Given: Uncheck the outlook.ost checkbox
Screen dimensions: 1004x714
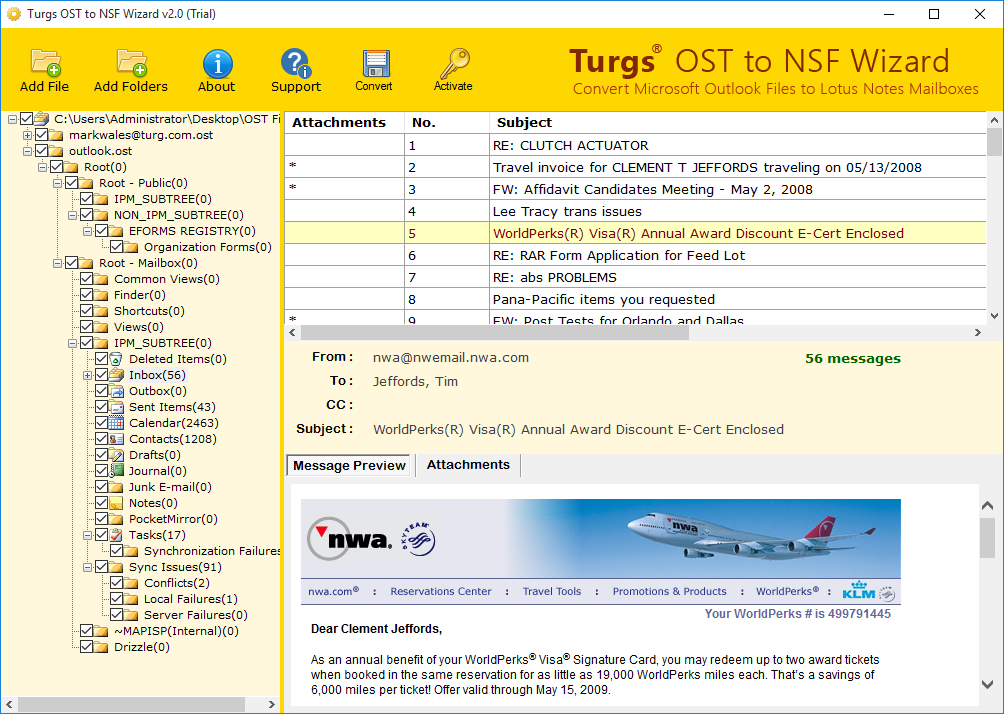Looking at the screenshot, I should click(42, 151).
